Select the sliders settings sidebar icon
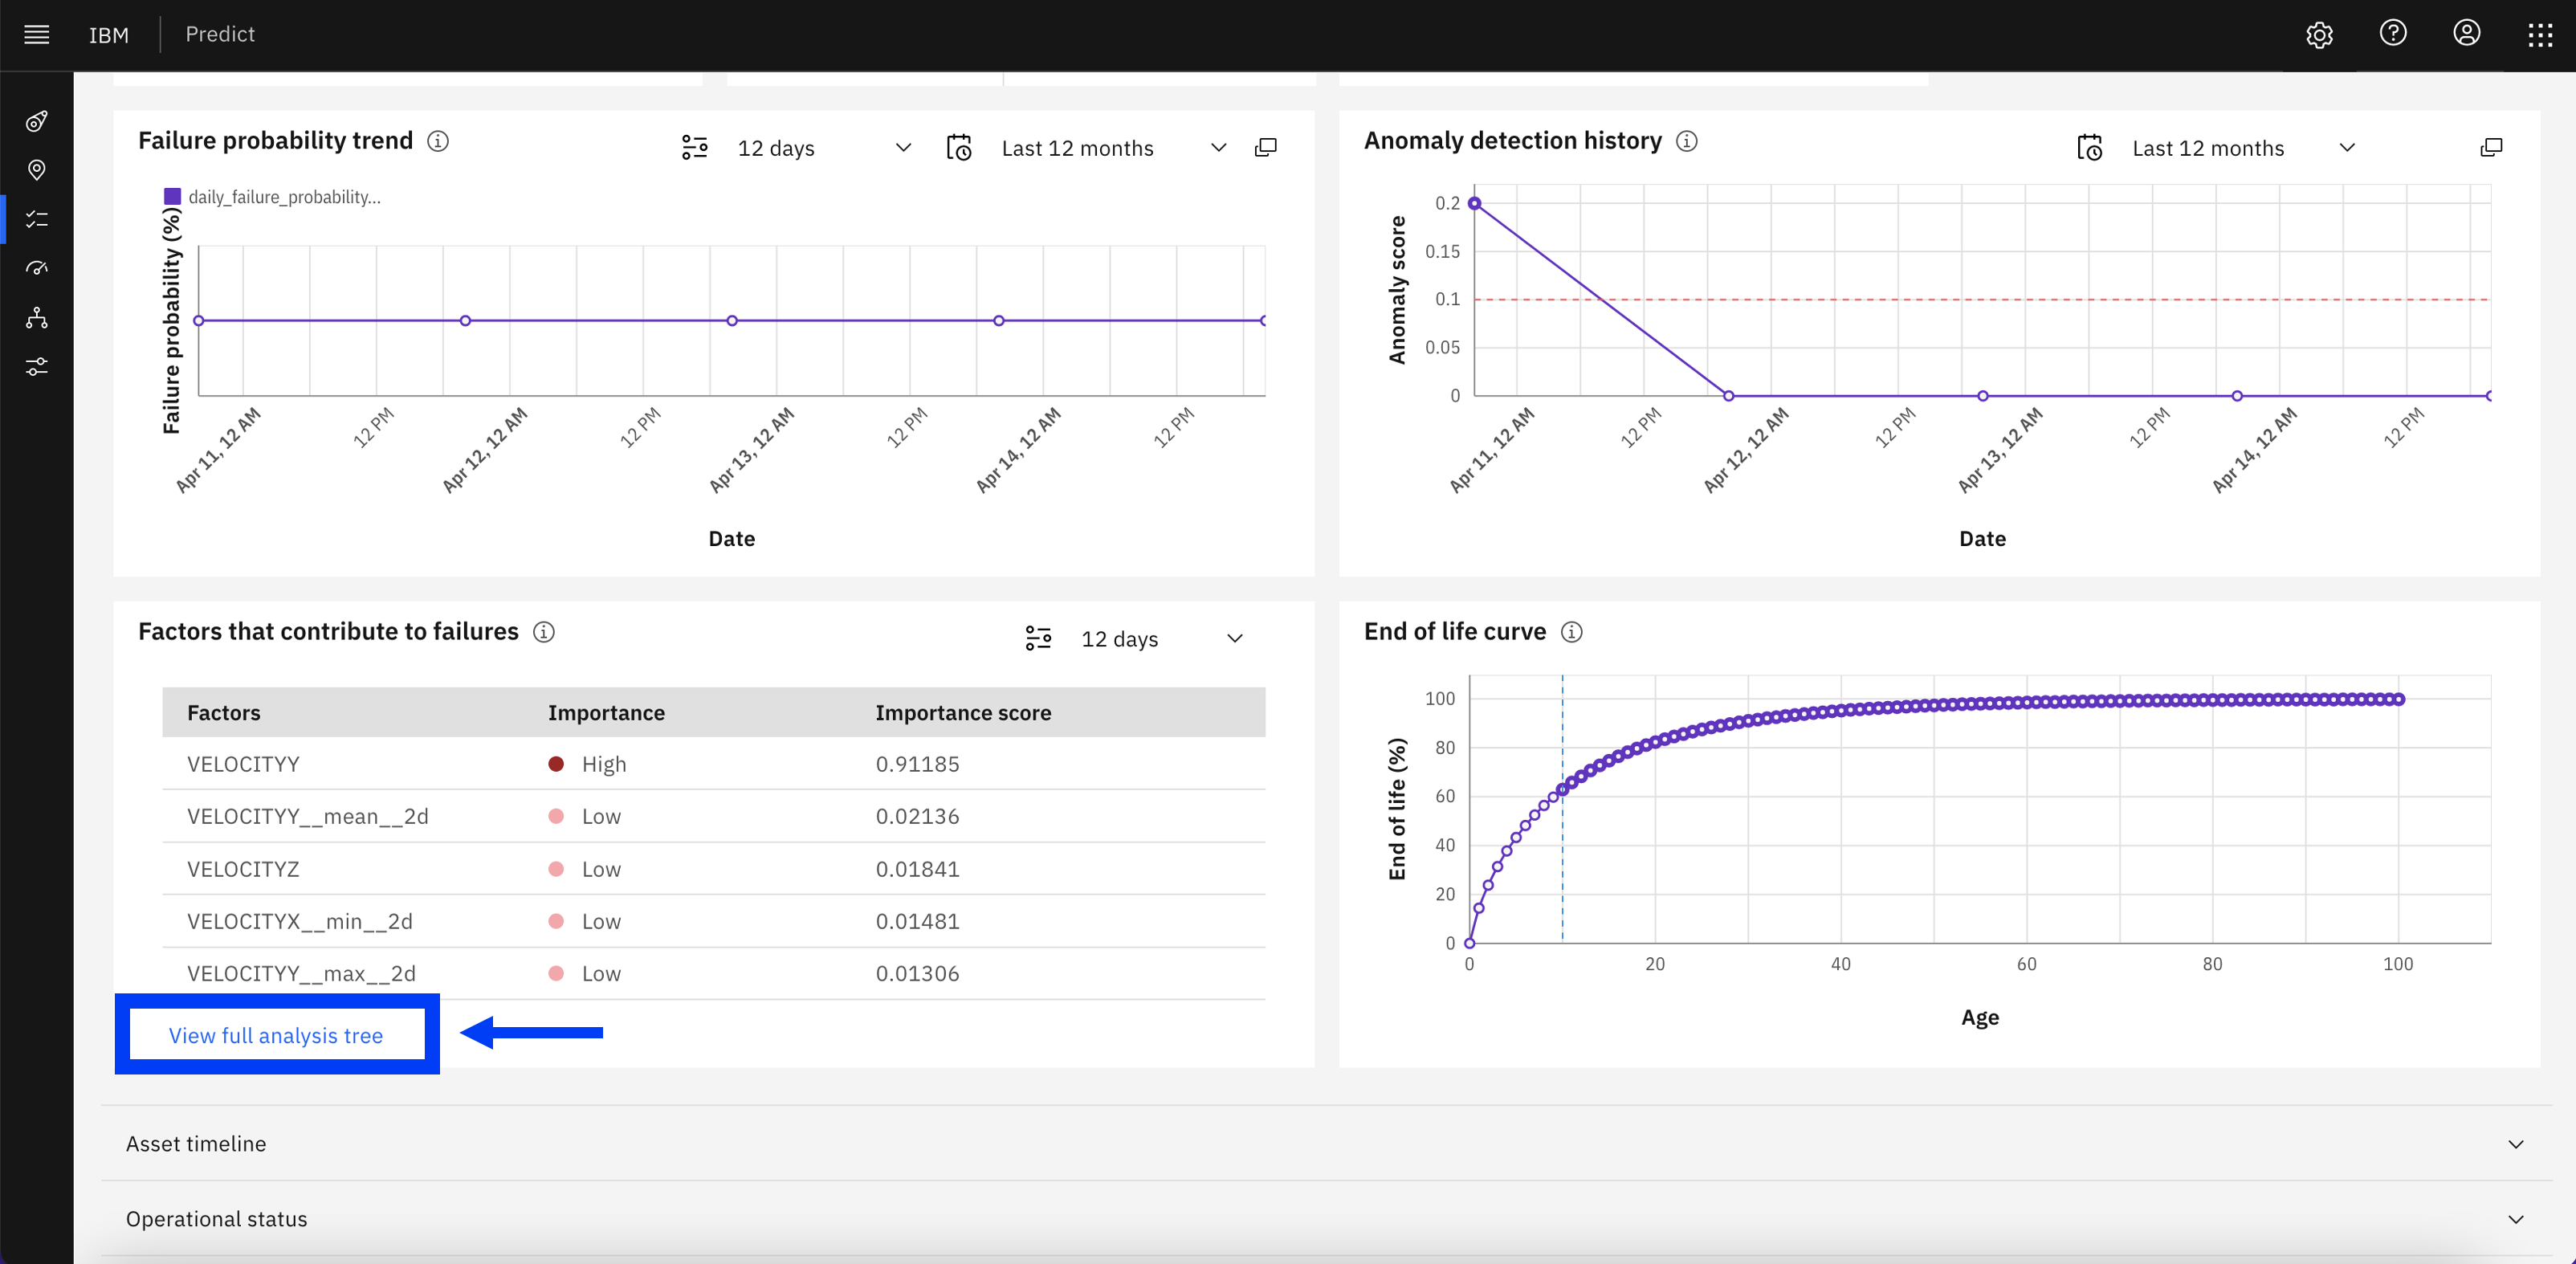 tap(37, 367)
